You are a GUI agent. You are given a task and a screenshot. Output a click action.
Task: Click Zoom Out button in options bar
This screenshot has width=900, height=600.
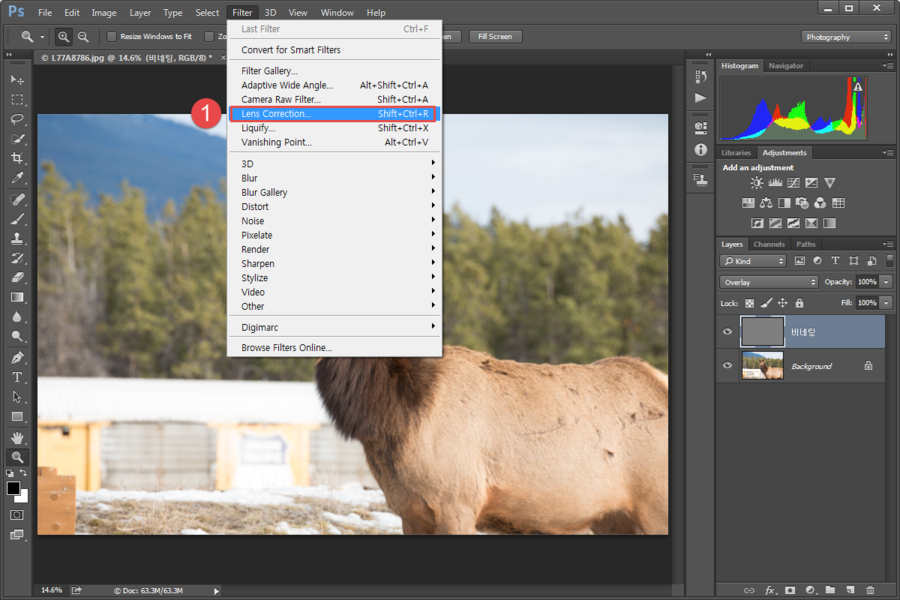83,37
